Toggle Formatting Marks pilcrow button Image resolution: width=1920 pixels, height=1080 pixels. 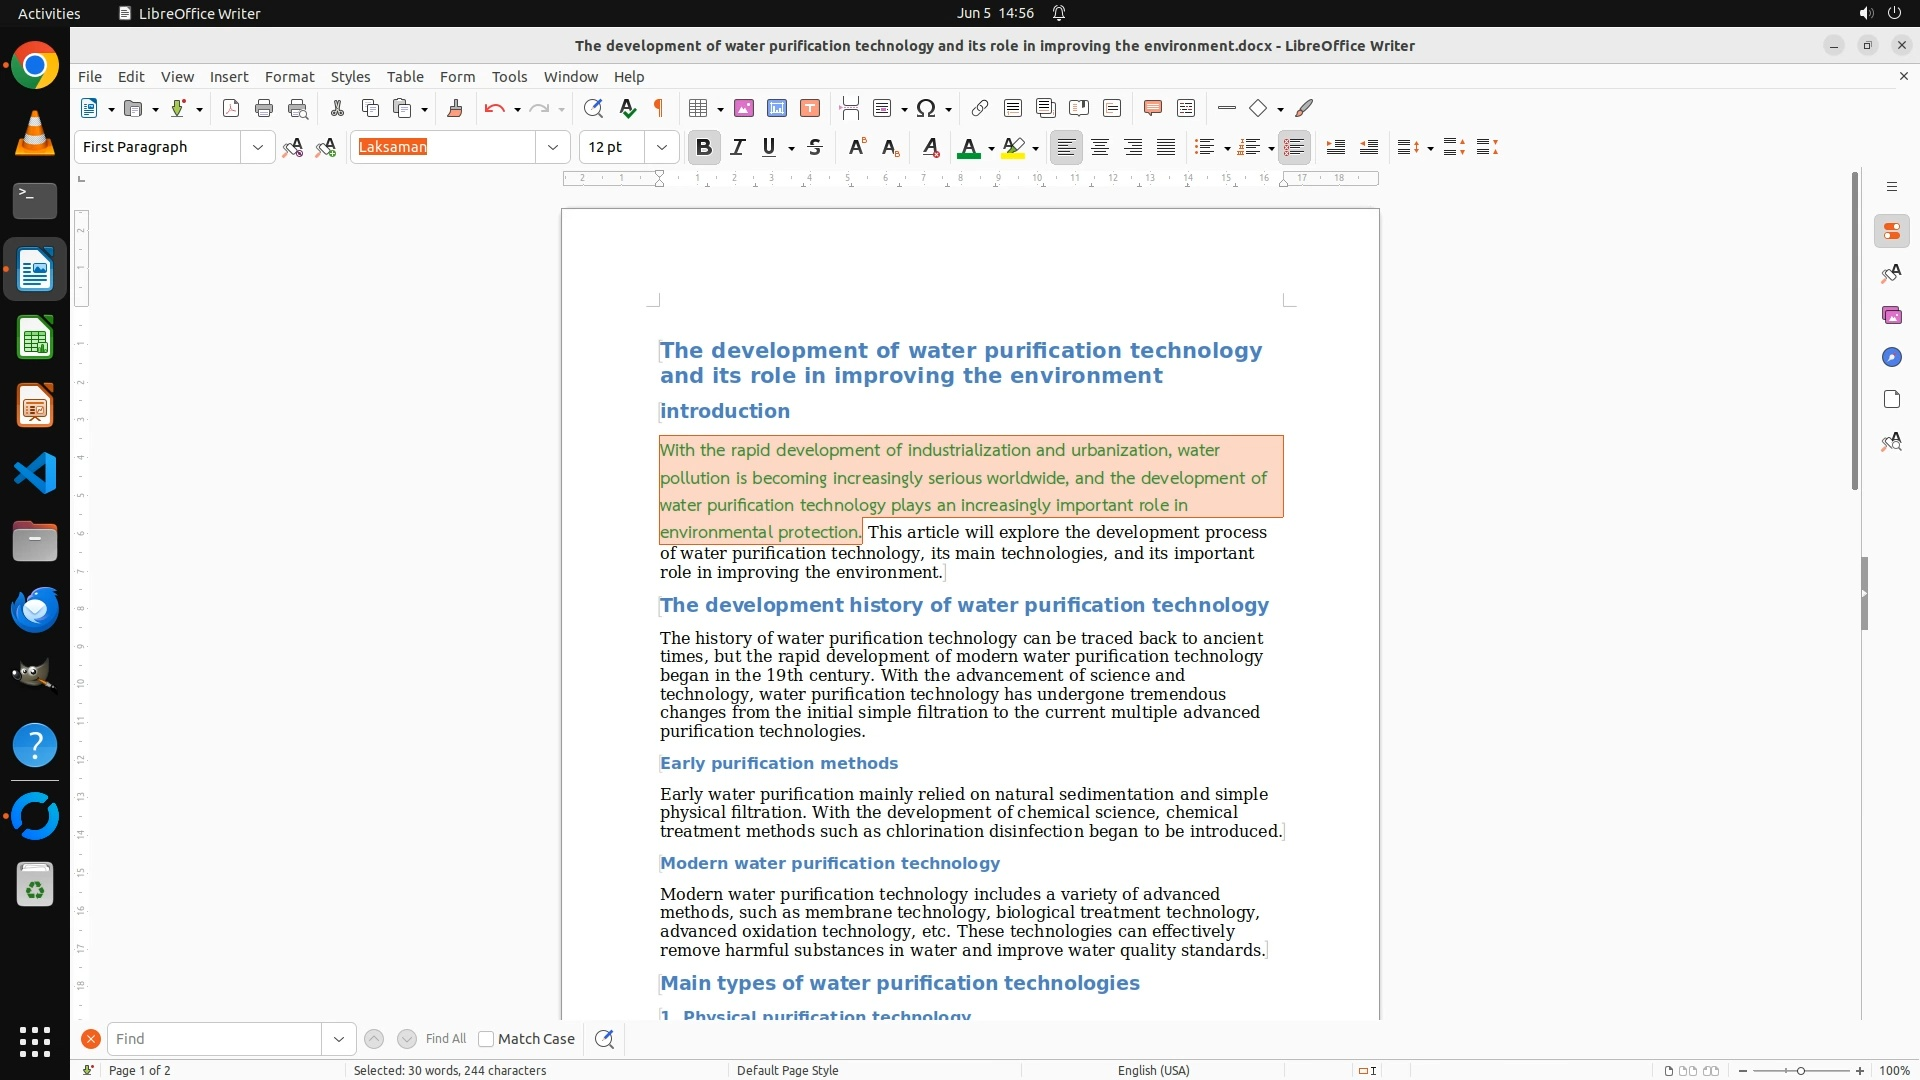(659, 108)
